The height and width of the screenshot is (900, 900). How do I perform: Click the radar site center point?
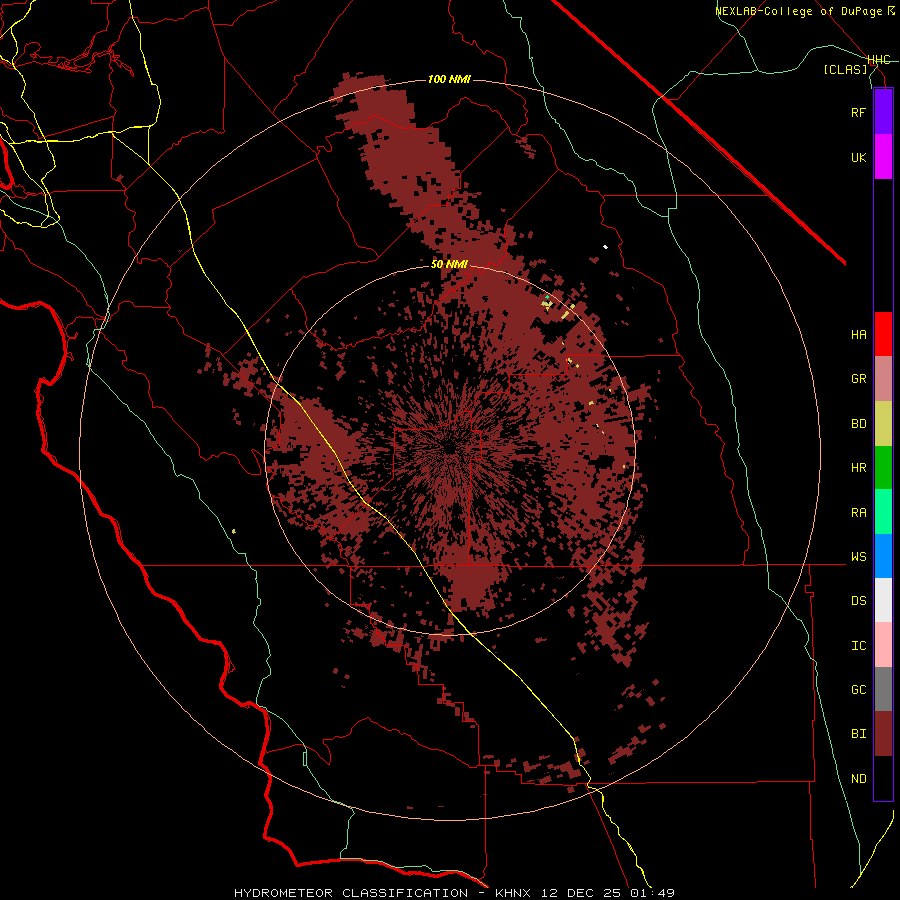pyautogui.click(x=451, y=448)
